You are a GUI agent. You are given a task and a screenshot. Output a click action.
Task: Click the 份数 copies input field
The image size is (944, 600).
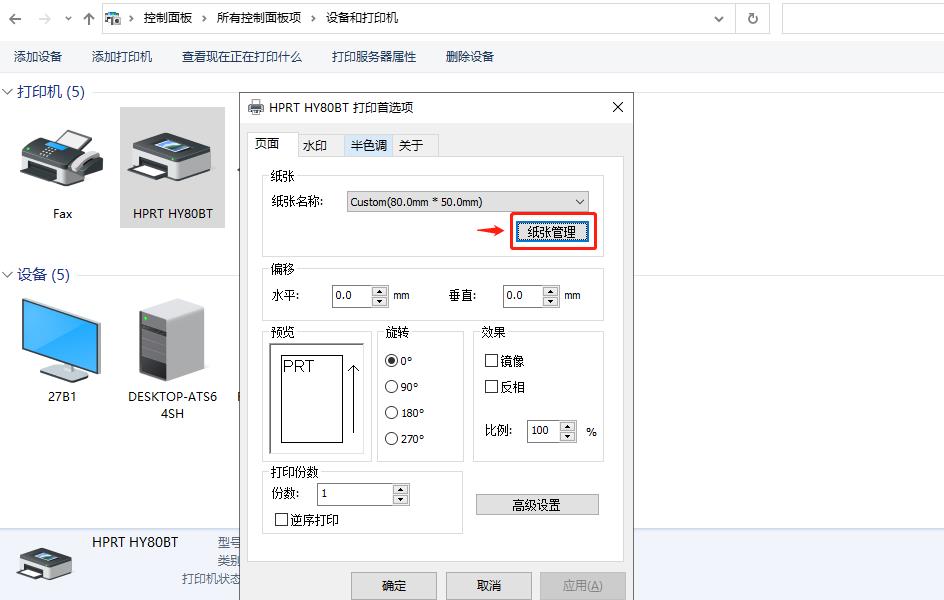click(355, 494)
